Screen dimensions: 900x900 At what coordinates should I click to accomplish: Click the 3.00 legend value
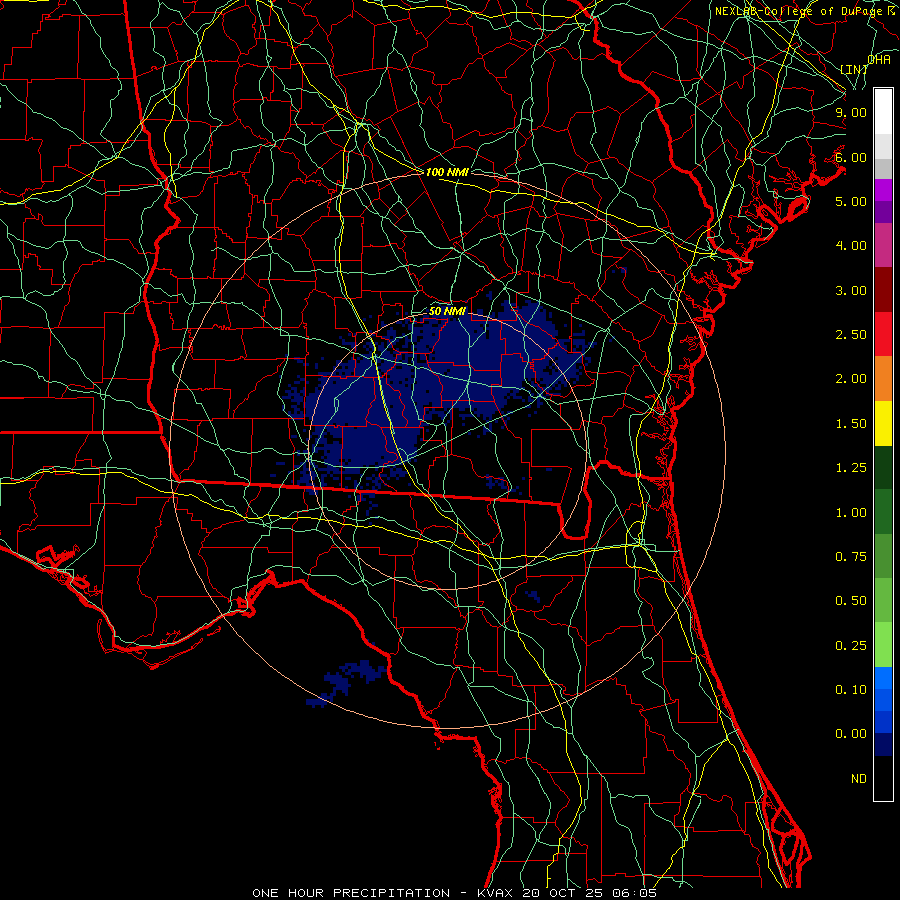click(x=851, y=290)
